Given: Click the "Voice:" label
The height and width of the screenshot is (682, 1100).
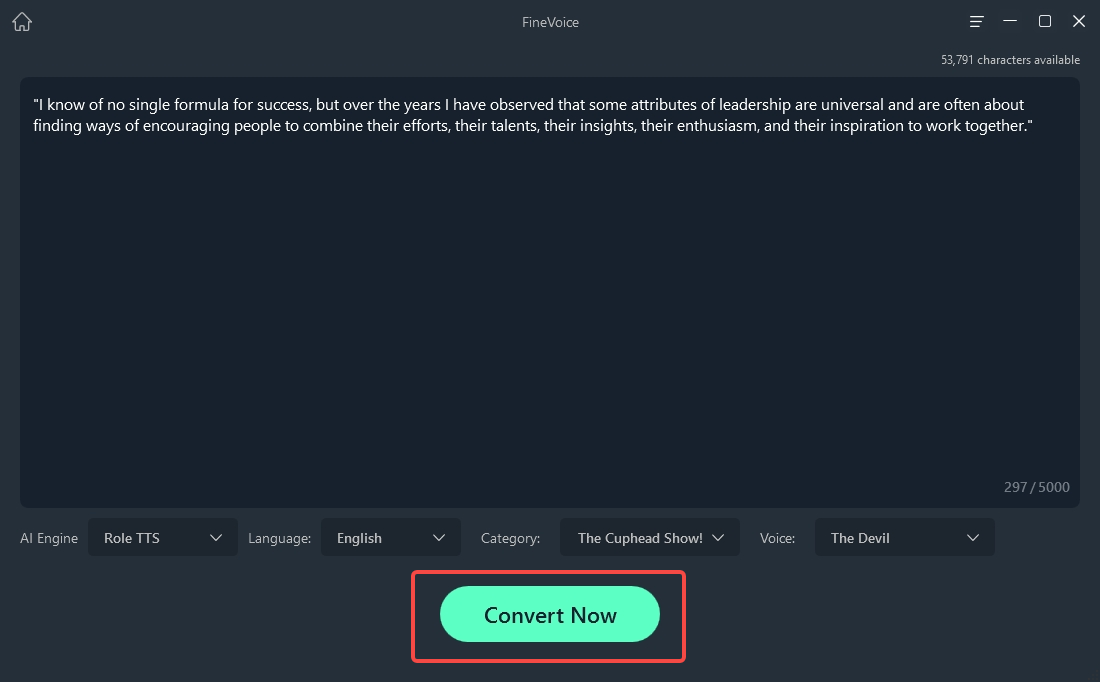Looking at the screenshot, I should coord(777,538).
